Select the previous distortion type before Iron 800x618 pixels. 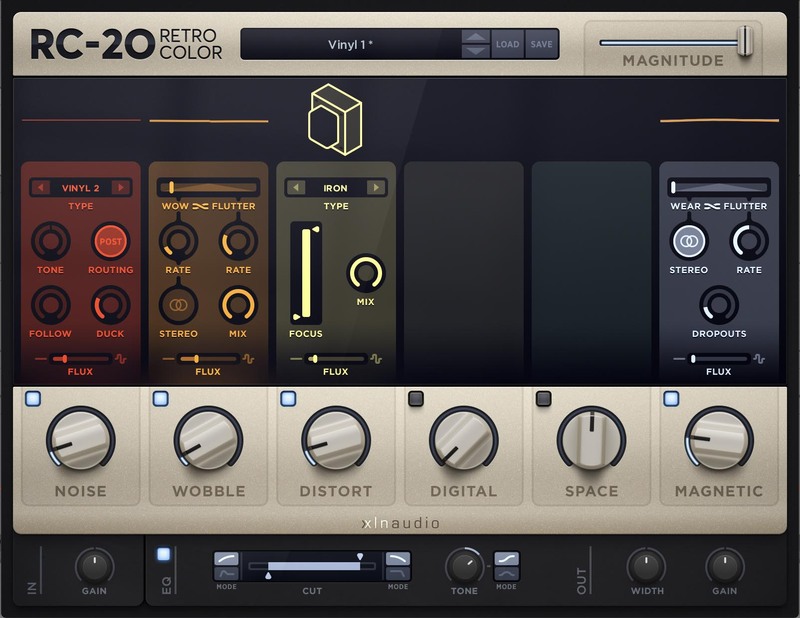pos(296,187)
